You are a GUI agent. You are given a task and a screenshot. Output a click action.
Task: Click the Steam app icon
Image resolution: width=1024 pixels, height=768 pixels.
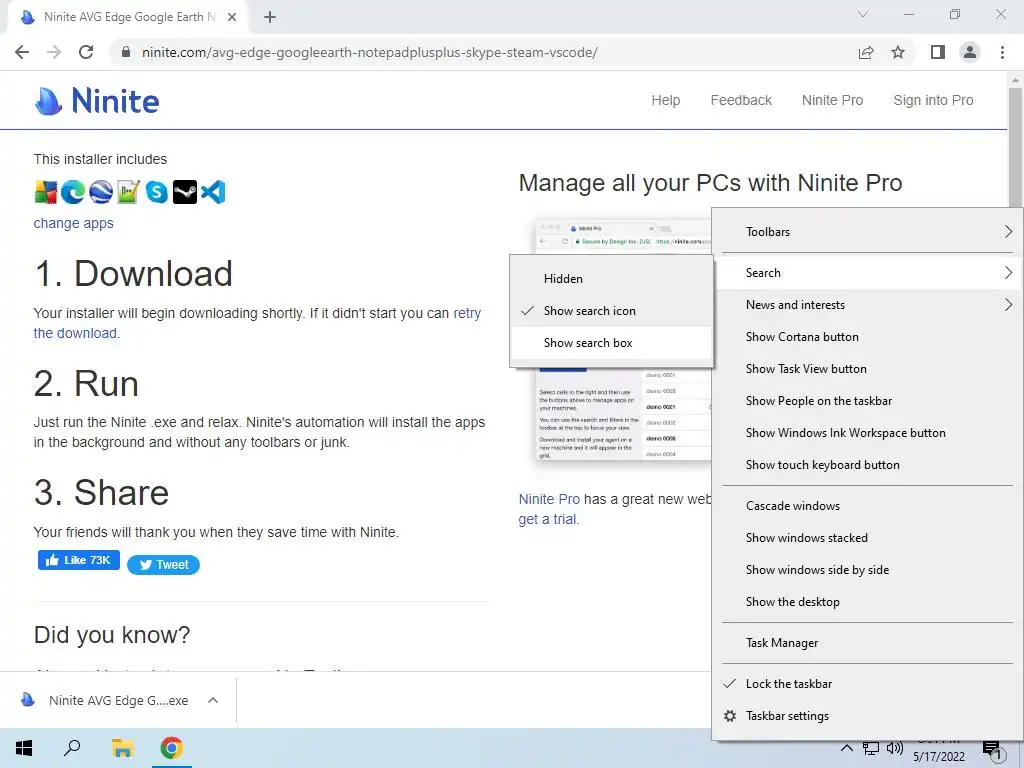pyautogui.click(x=185, y=192)
